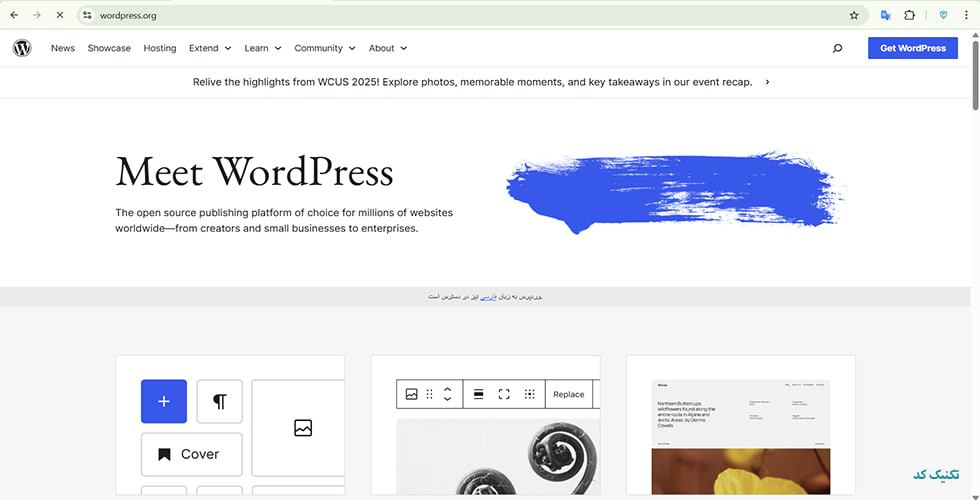Expand the Community menu

point(325,48)
